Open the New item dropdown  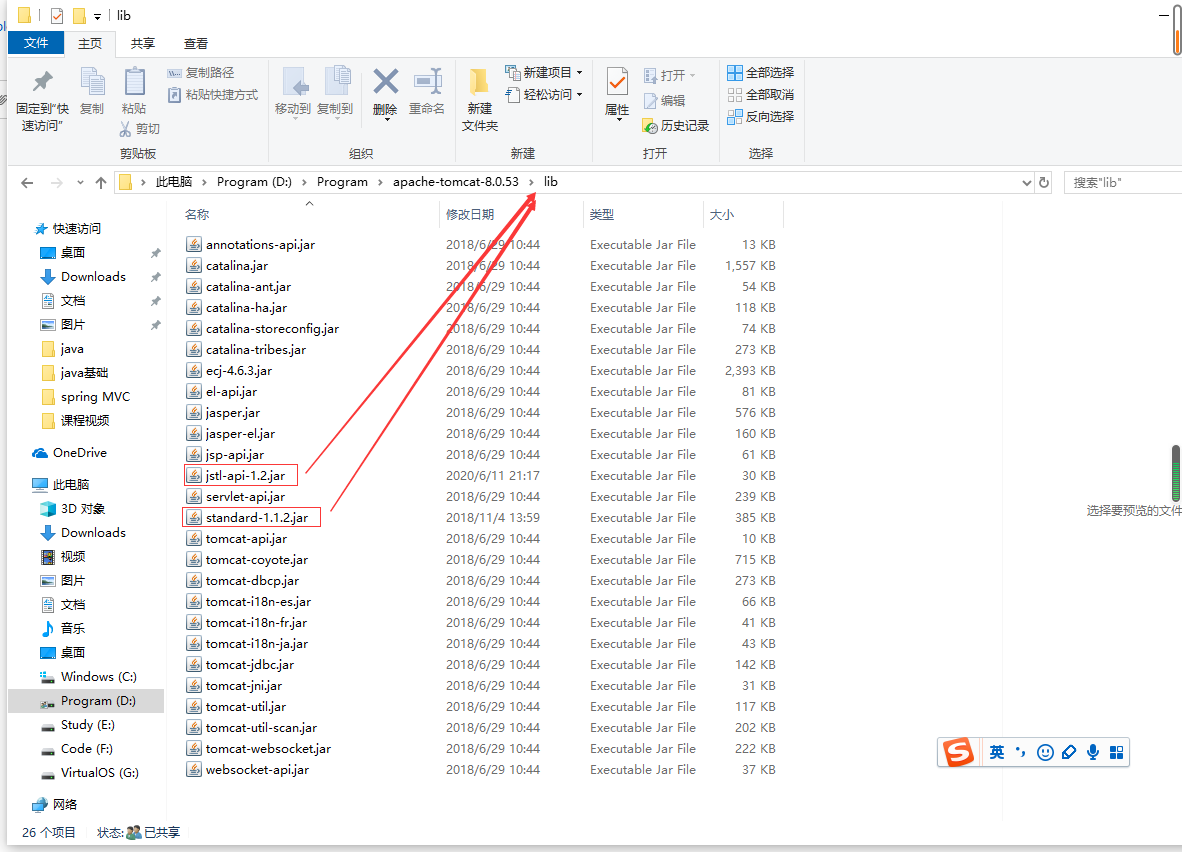point(544,72)
